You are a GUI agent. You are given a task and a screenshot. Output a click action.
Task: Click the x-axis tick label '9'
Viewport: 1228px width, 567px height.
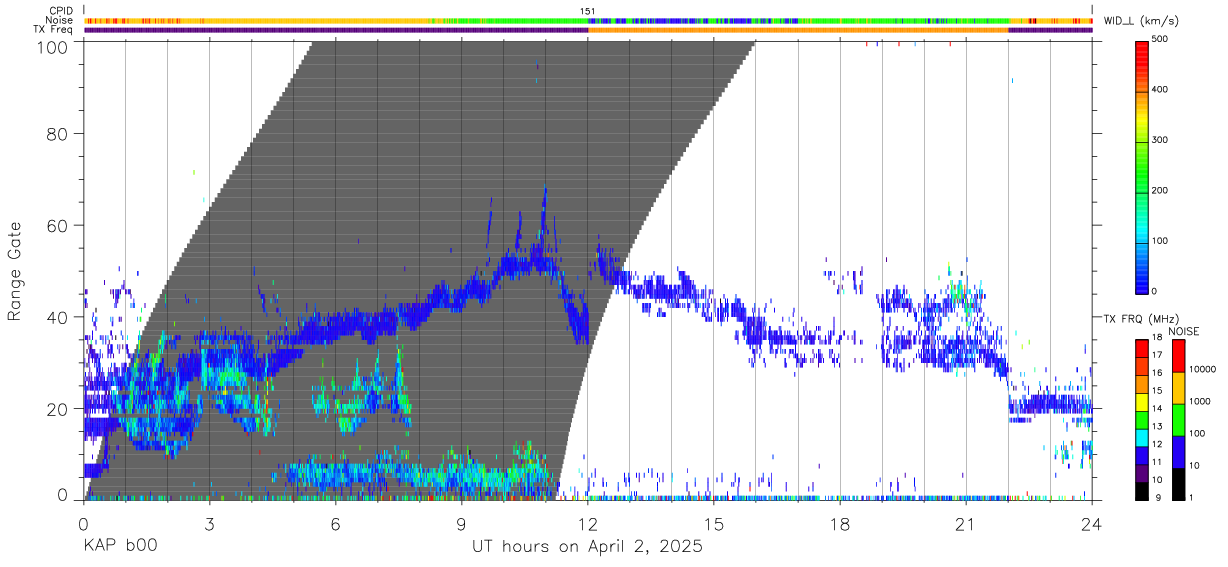[x=461, y=525]
